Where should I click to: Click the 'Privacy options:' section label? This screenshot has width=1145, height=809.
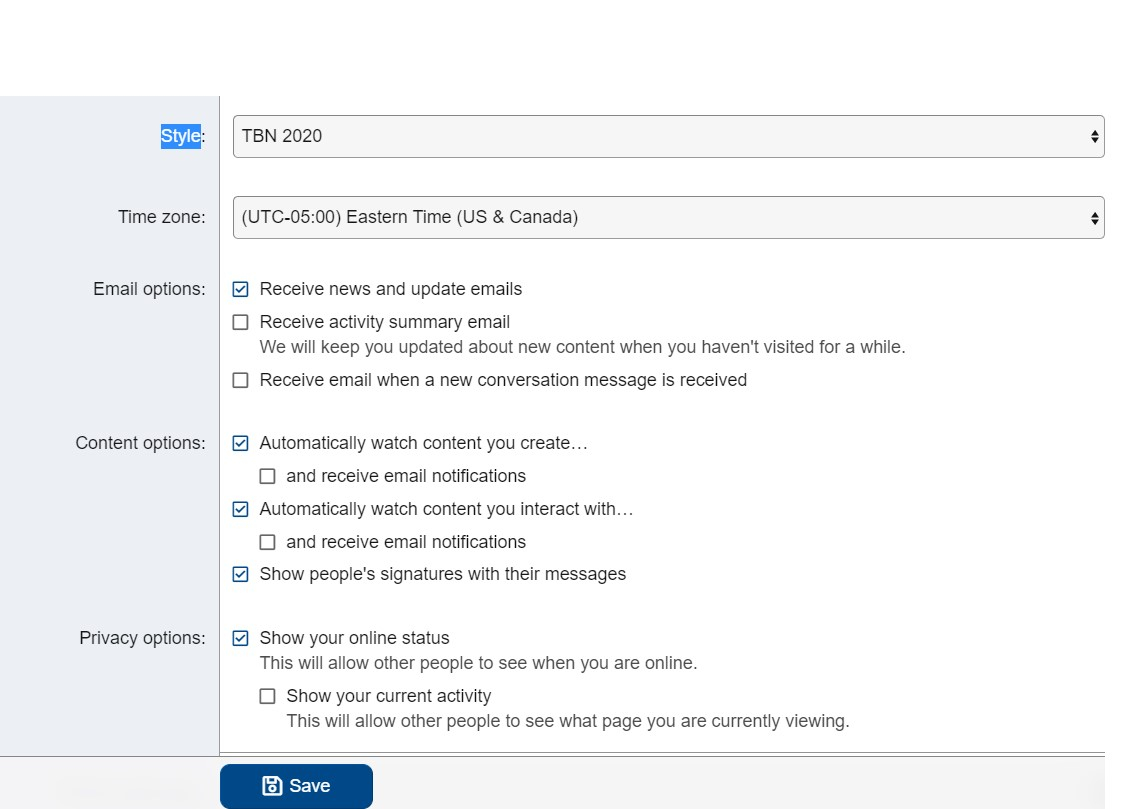click(x=142, y=638)
